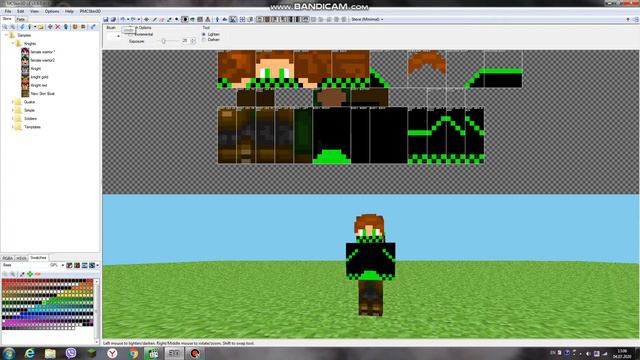Open the Undo history dropdown arrow

click(x=128, y=19)
